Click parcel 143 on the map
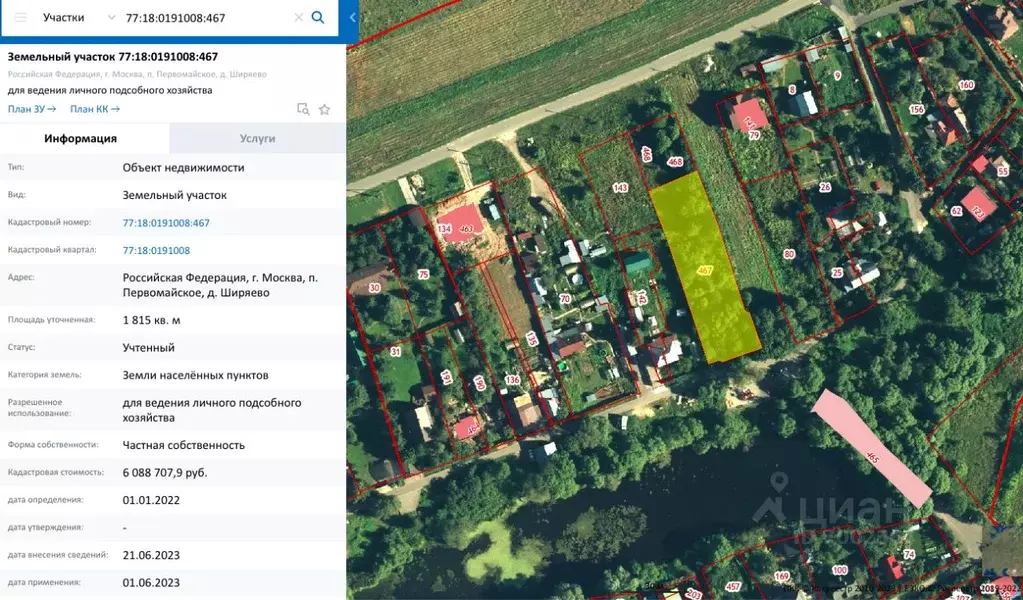This screenshot has height=600, width=1023. (x=620, y=192)
